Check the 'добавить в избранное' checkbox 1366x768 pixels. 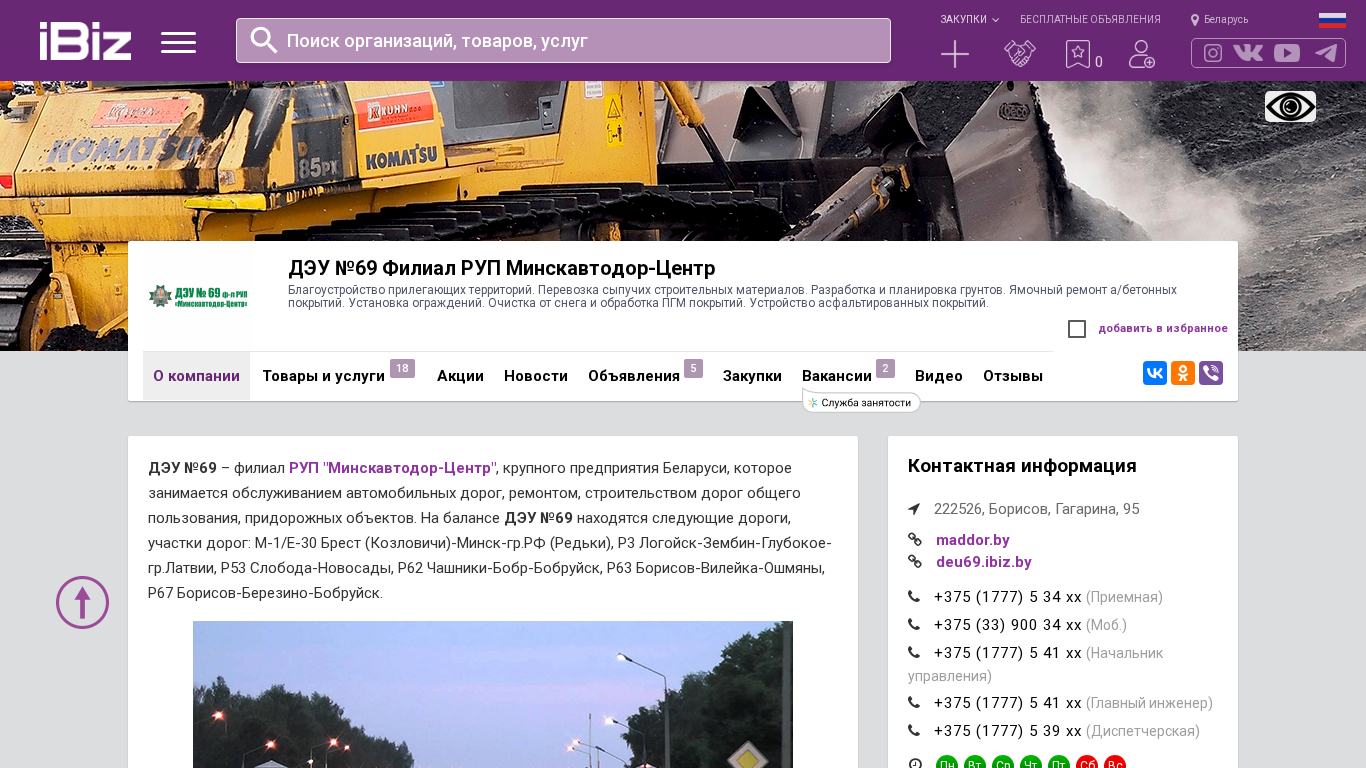click(1077, 329)
